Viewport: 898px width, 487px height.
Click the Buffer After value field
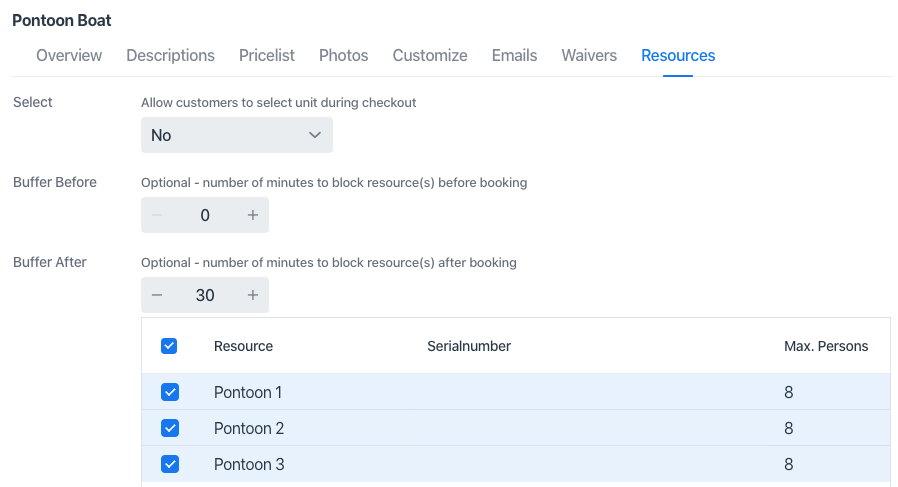[x=205, y=295]
